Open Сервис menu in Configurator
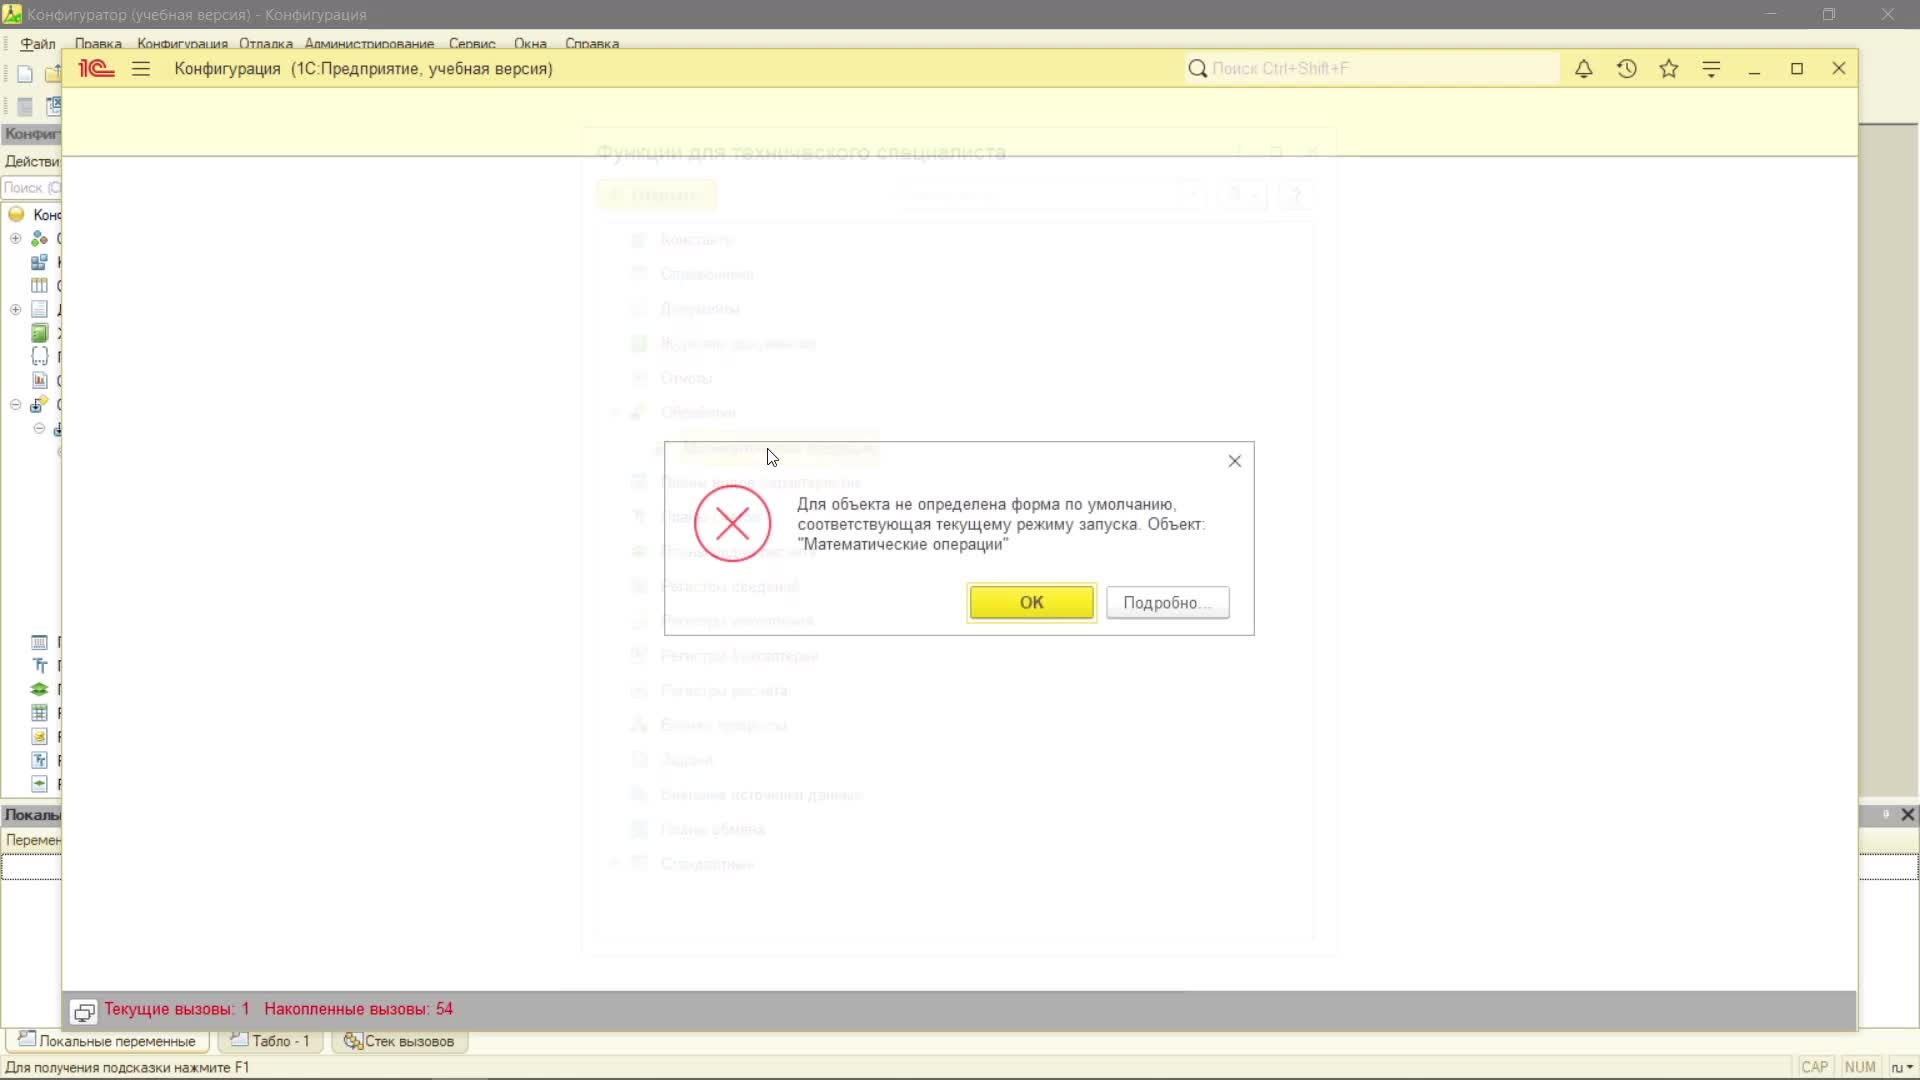 point(472,44)
